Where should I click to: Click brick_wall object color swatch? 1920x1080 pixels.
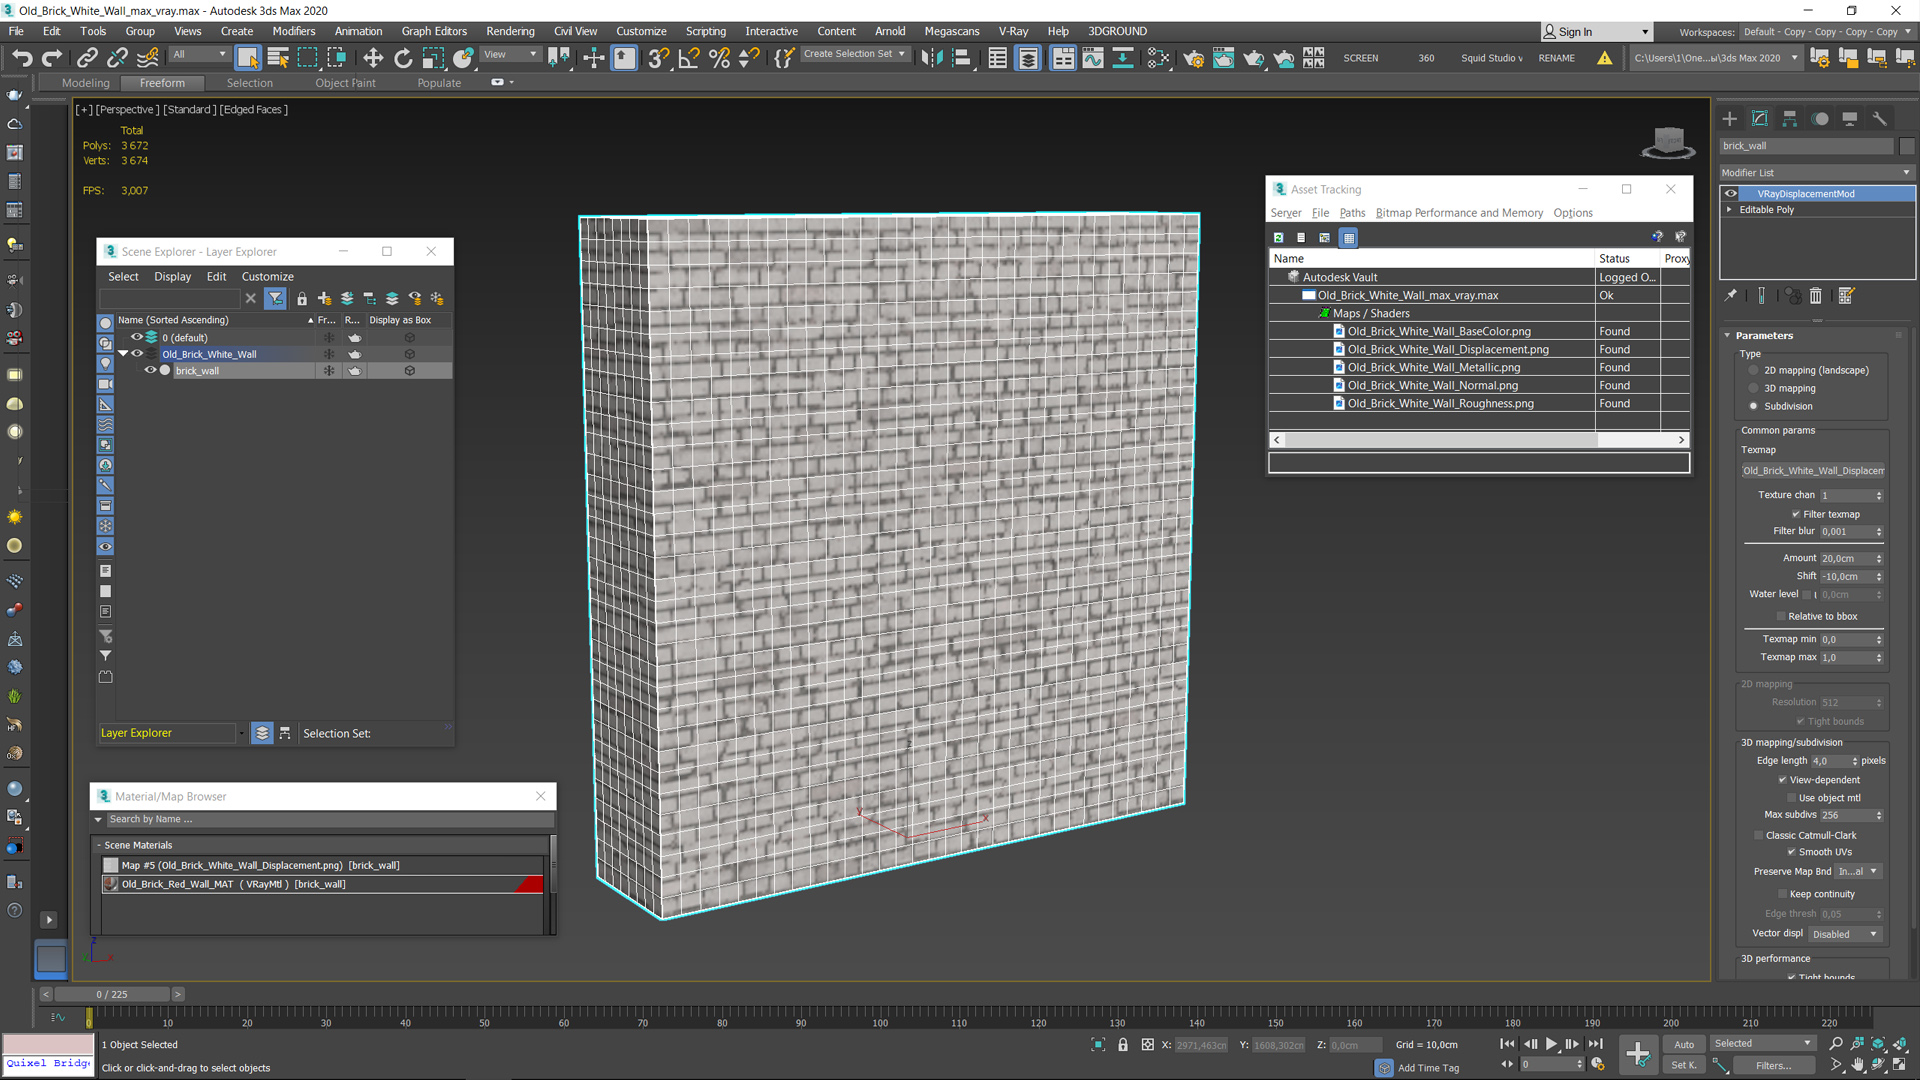(x=1906, y=146)
